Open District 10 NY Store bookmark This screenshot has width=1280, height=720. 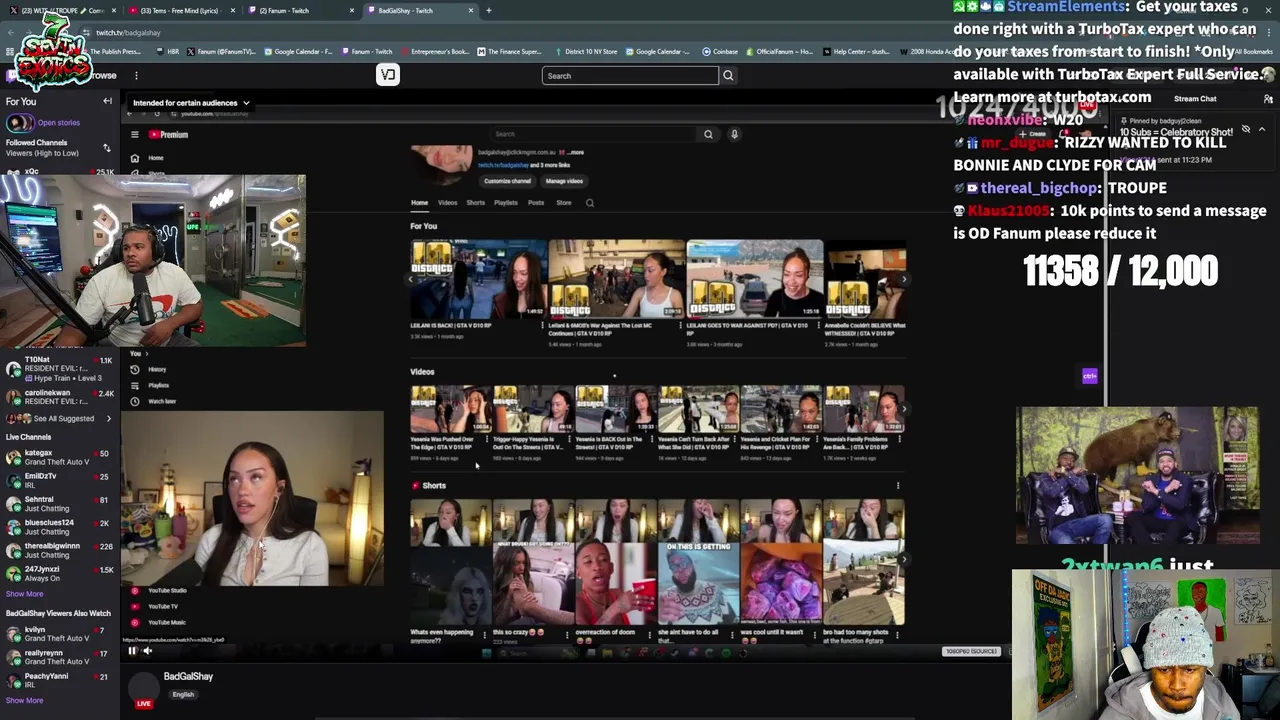point(586,51)
